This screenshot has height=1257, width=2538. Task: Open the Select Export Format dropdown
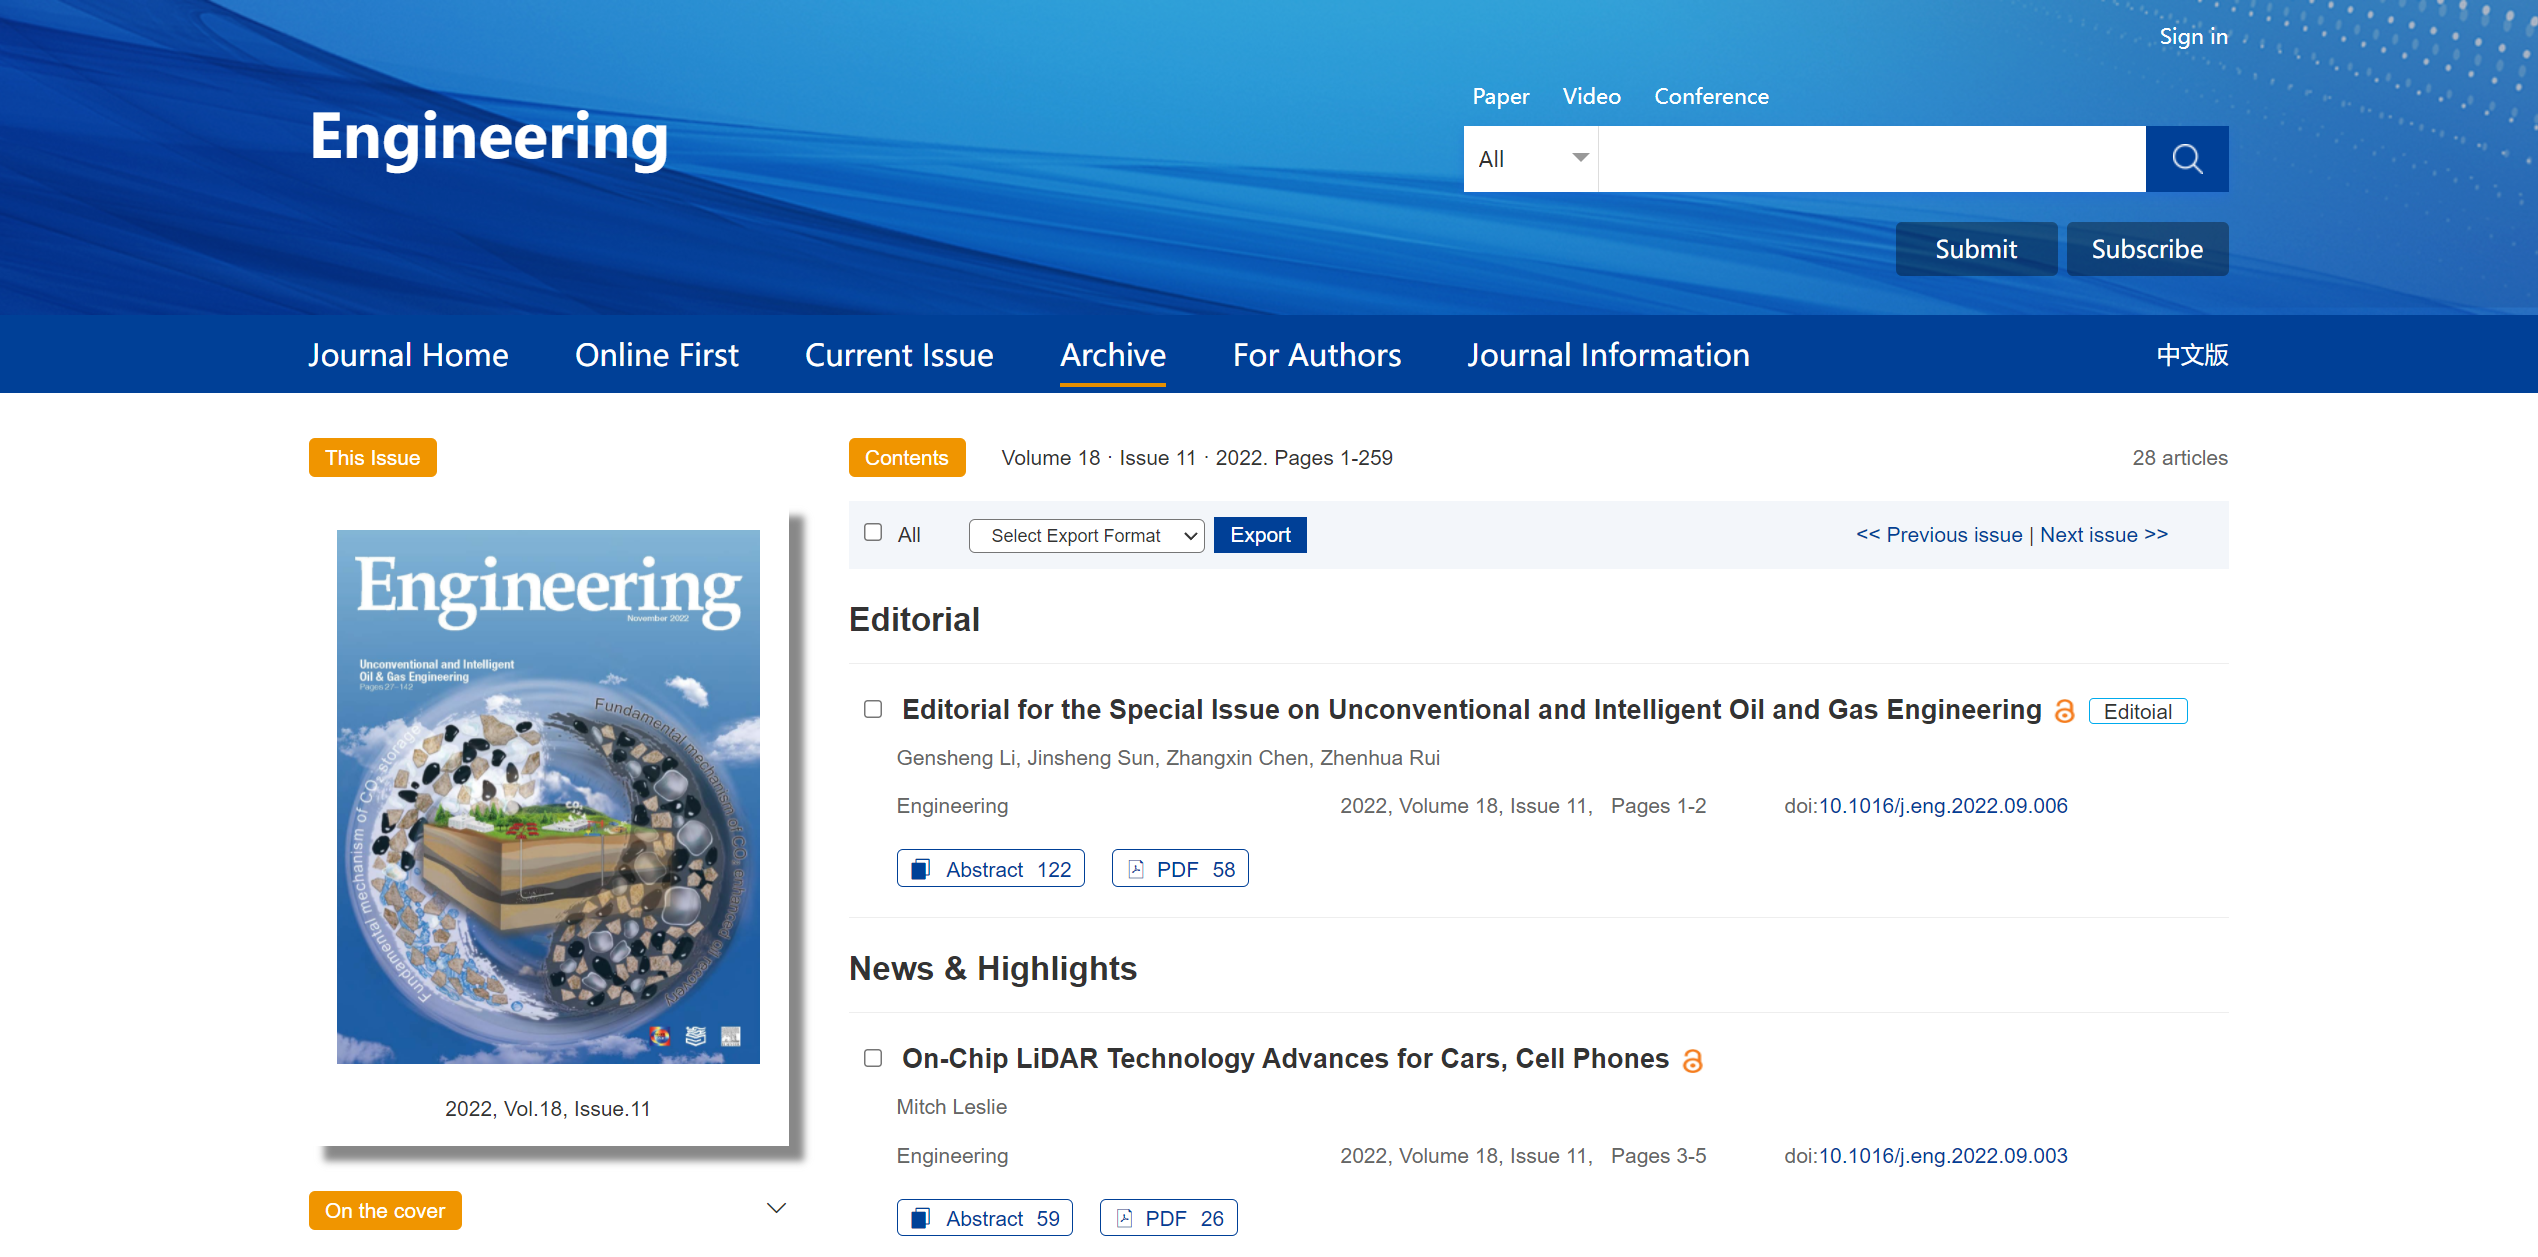(x=1086, y=535)
